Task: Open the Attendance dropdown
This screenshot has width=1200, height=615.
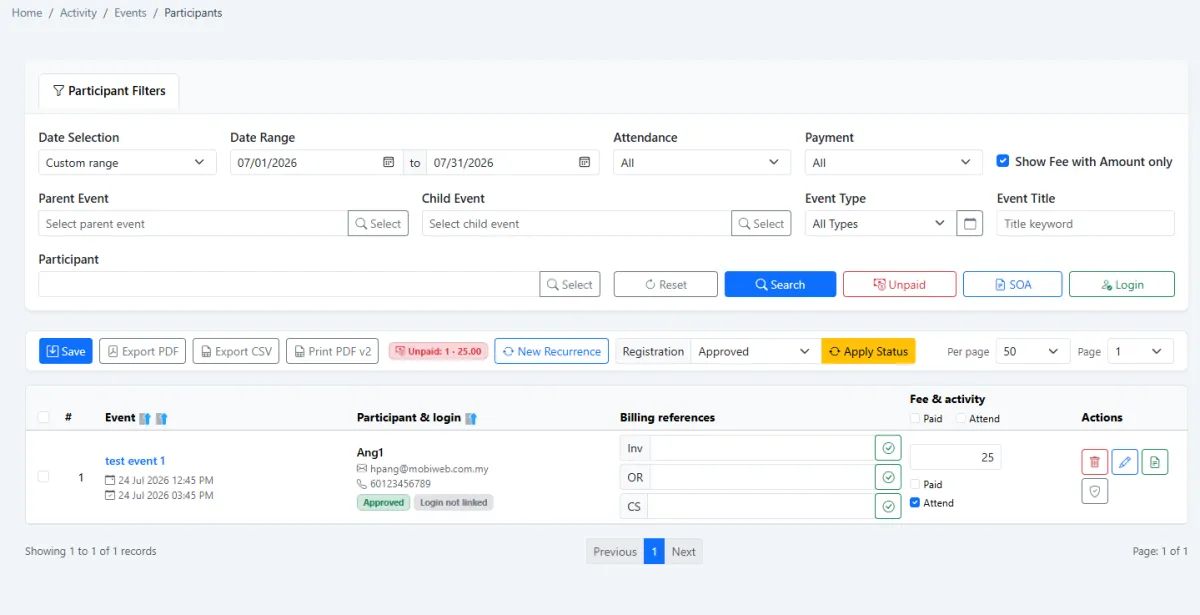Action: 702,162
